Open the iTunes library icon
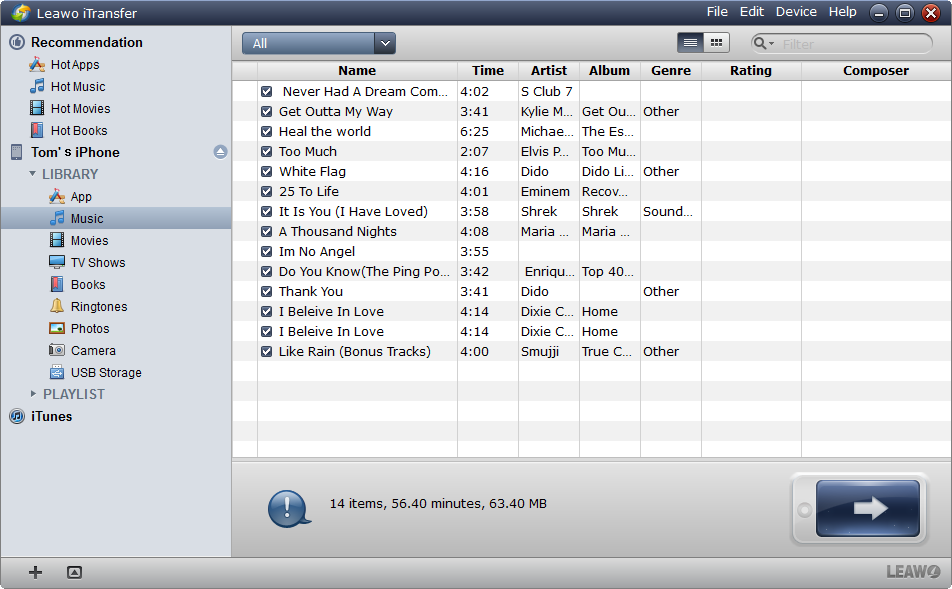Image resolution: width=952 pixels, height=589 pixels. click(17, 417)
